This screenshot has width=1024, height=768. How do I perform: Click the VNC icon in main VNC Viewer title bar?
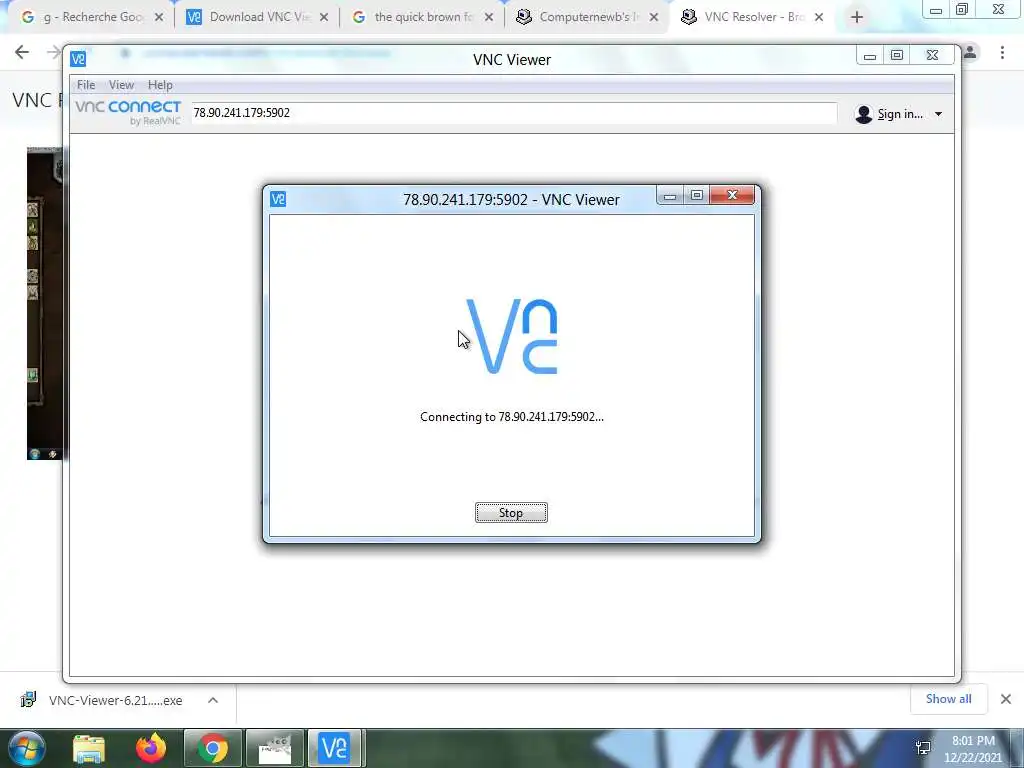[78, 59]
